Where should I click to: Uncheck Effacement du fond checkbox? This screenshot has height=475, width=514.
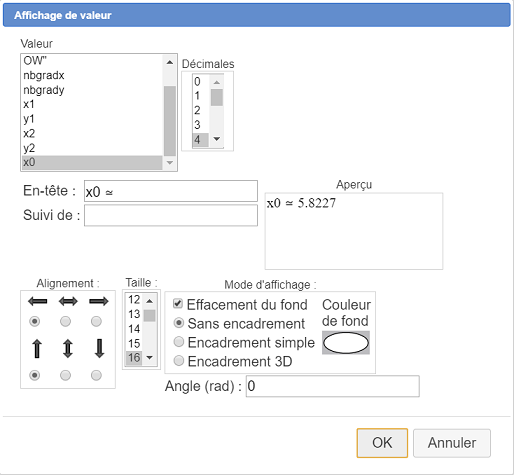[x=178, y=304]
